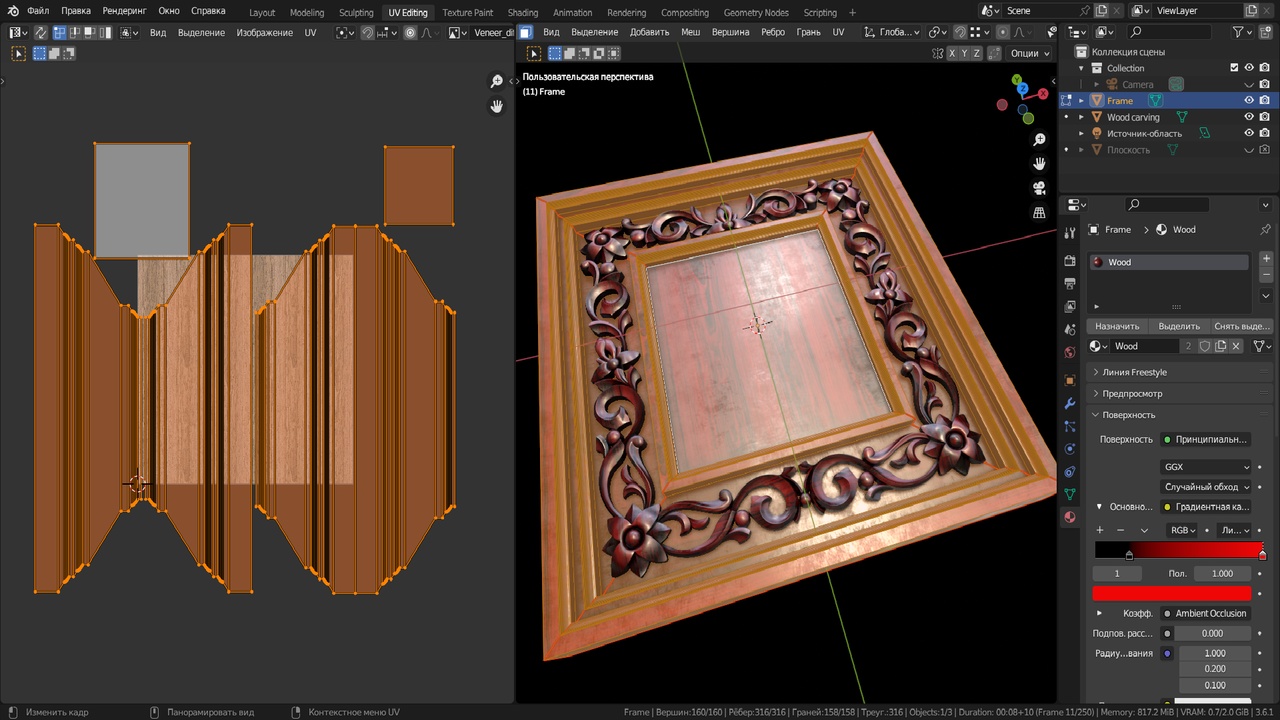This screenshot has width=1280, height=720.
Task: Expand the Wood carving tree item
Action: point(1081,117)
